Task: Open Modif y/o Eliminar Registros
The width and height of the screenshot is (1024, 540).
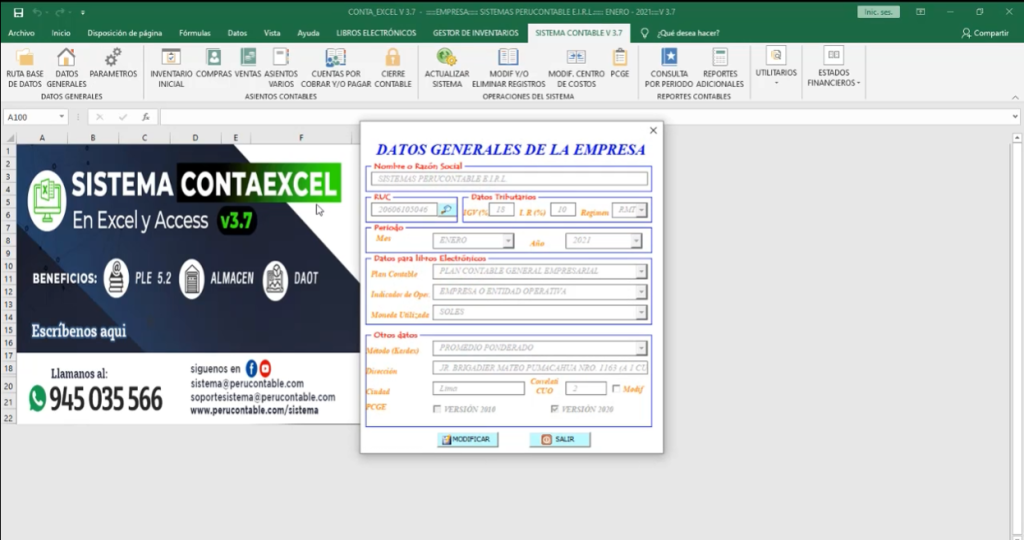Action: [x=508, y=68]
